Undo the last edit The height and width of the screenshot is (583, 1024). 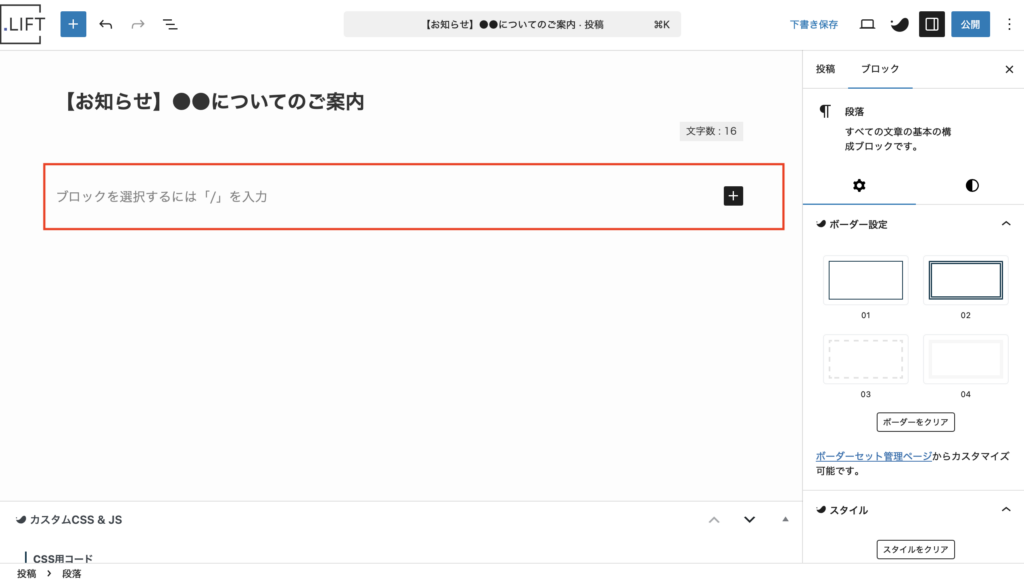coord(106,24)
